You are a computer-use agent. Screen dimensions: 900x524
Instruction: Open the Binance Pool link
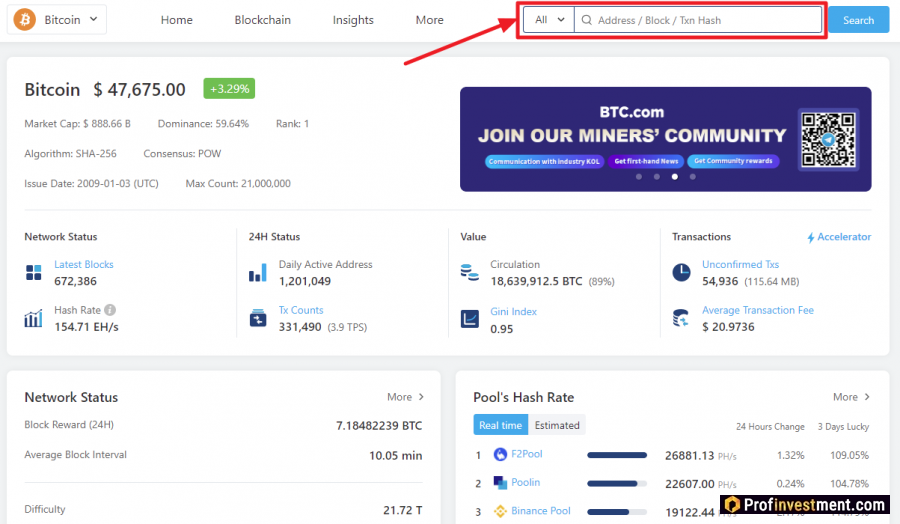pyautogui.click(x=541, y=511)
